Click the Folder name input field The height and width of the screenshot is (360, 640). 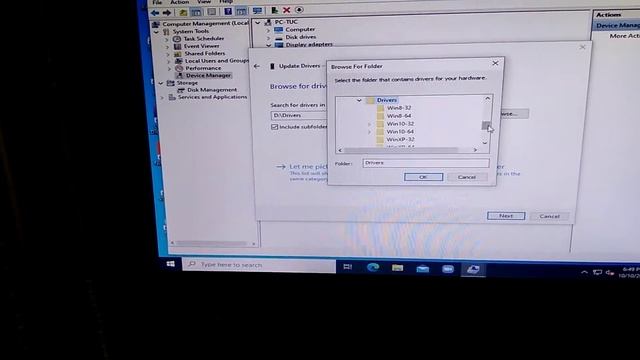click(x=426, y=163)
